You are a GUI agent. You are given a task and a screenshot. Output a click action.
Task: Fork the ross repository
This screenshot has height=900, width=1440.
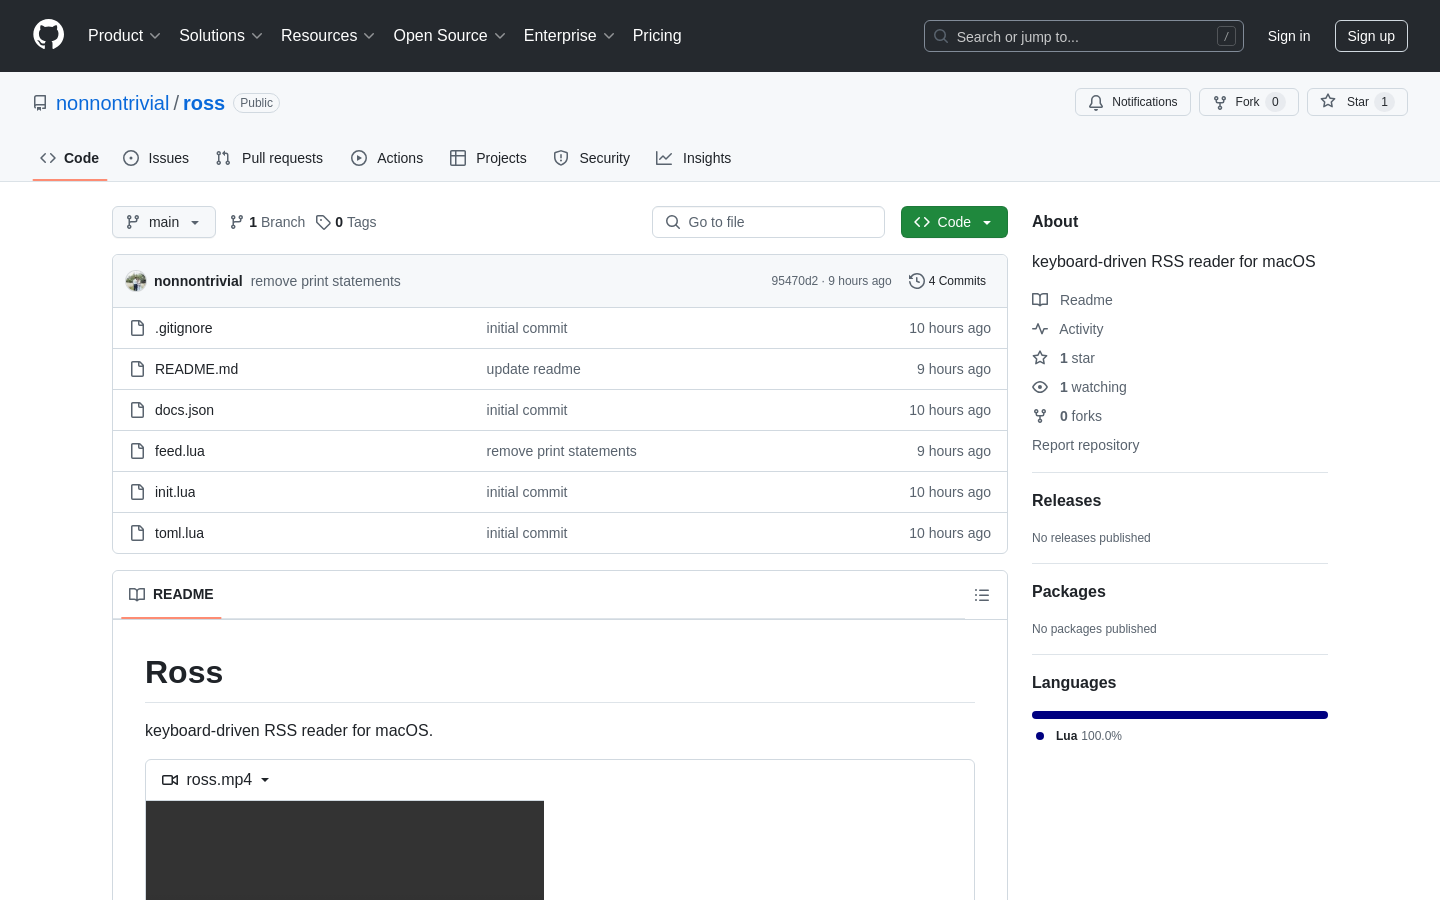click(x=1248, y=102)
